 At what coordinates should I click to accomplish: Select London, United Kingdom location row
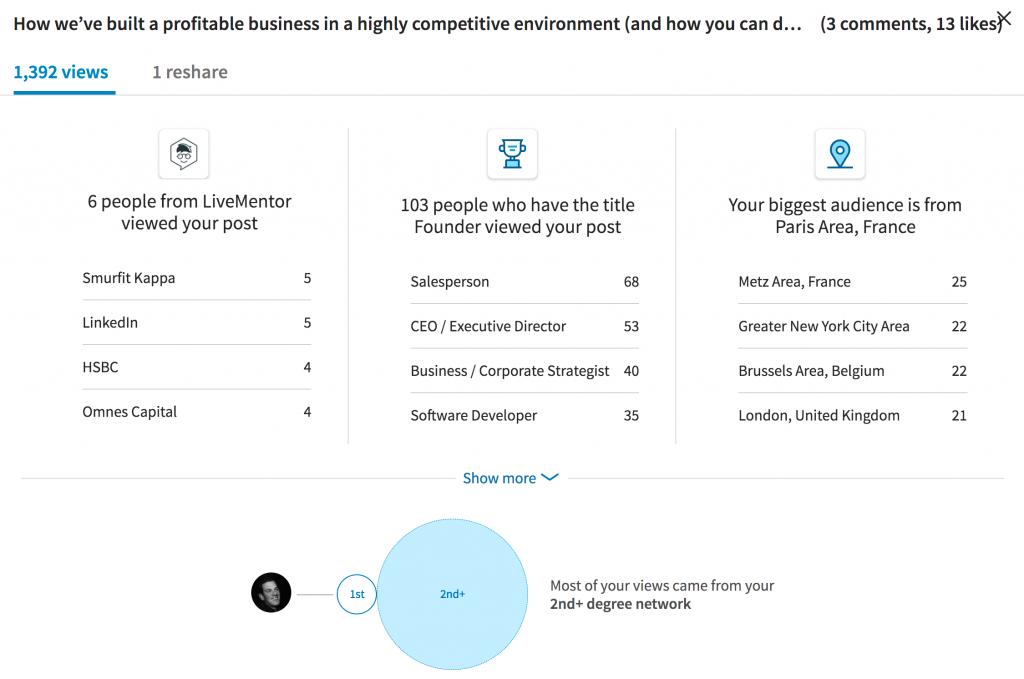pyautogui.click(x=852, y=415)
